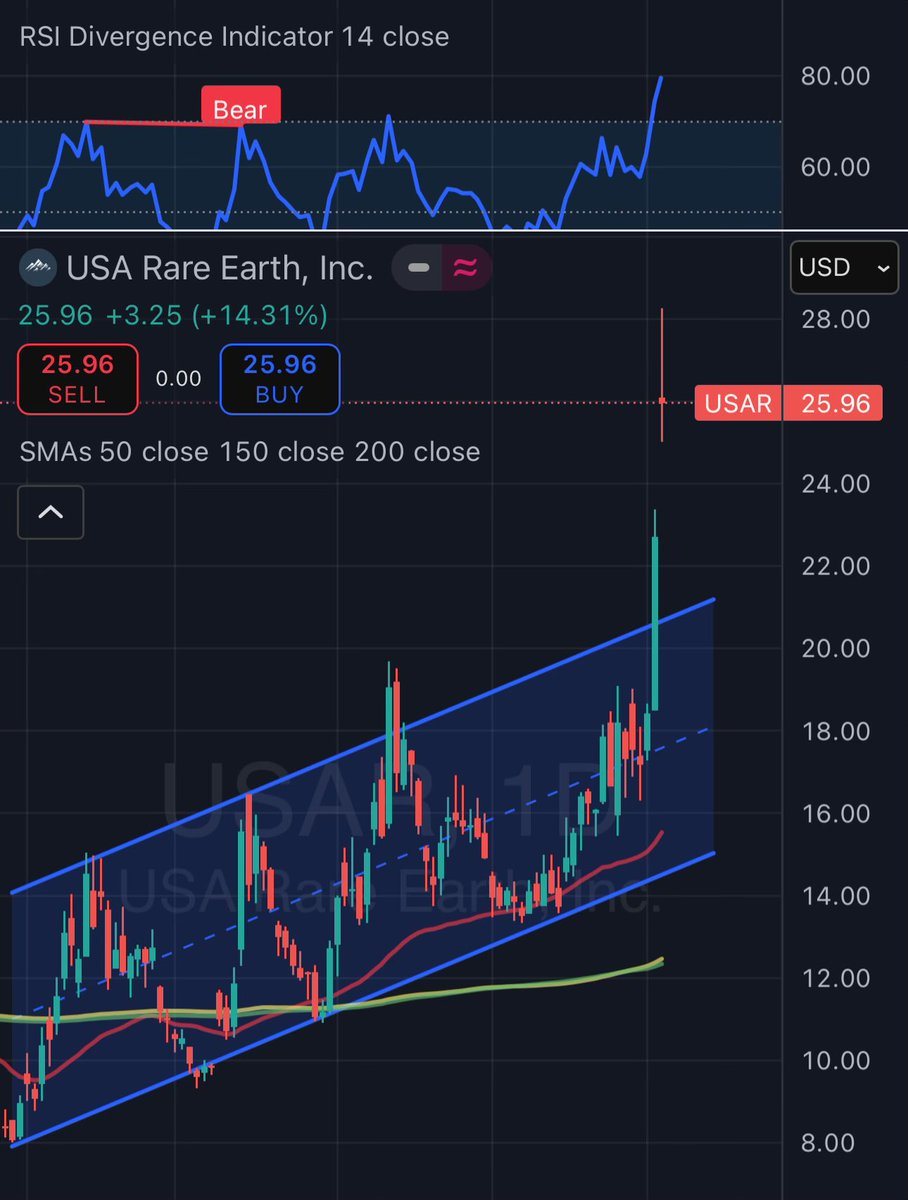
Task: Click the 28.00 price axis label
Action: (835, 320)
